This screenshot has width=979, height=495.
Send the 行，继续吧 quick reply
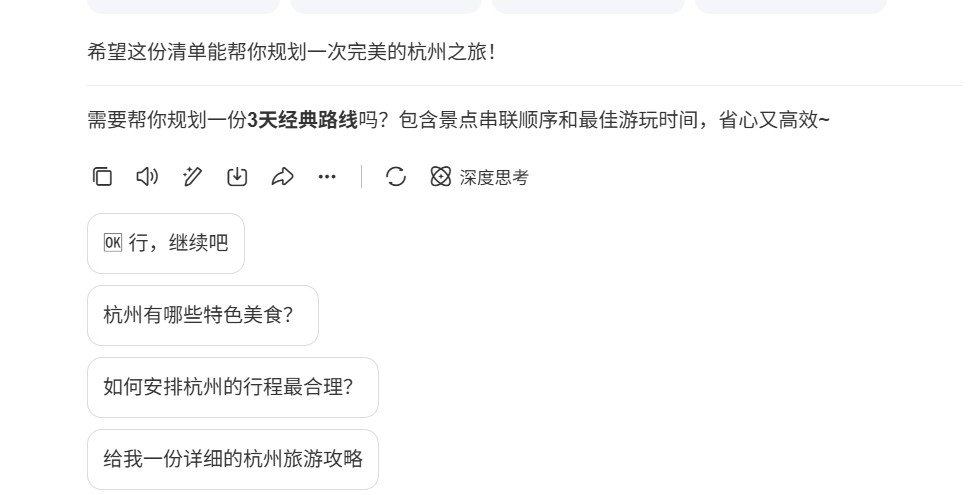[178, 243]
